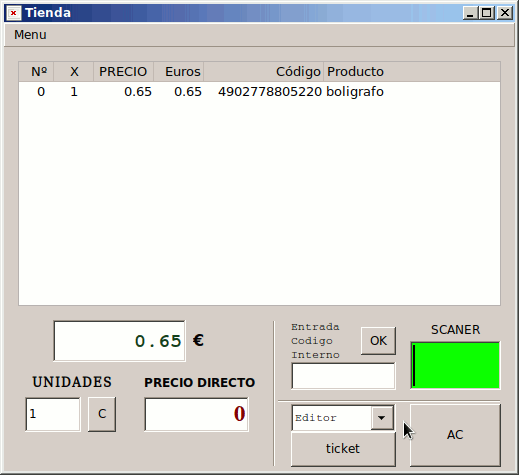Select the boligrafo row in the list

pos(259,92)
